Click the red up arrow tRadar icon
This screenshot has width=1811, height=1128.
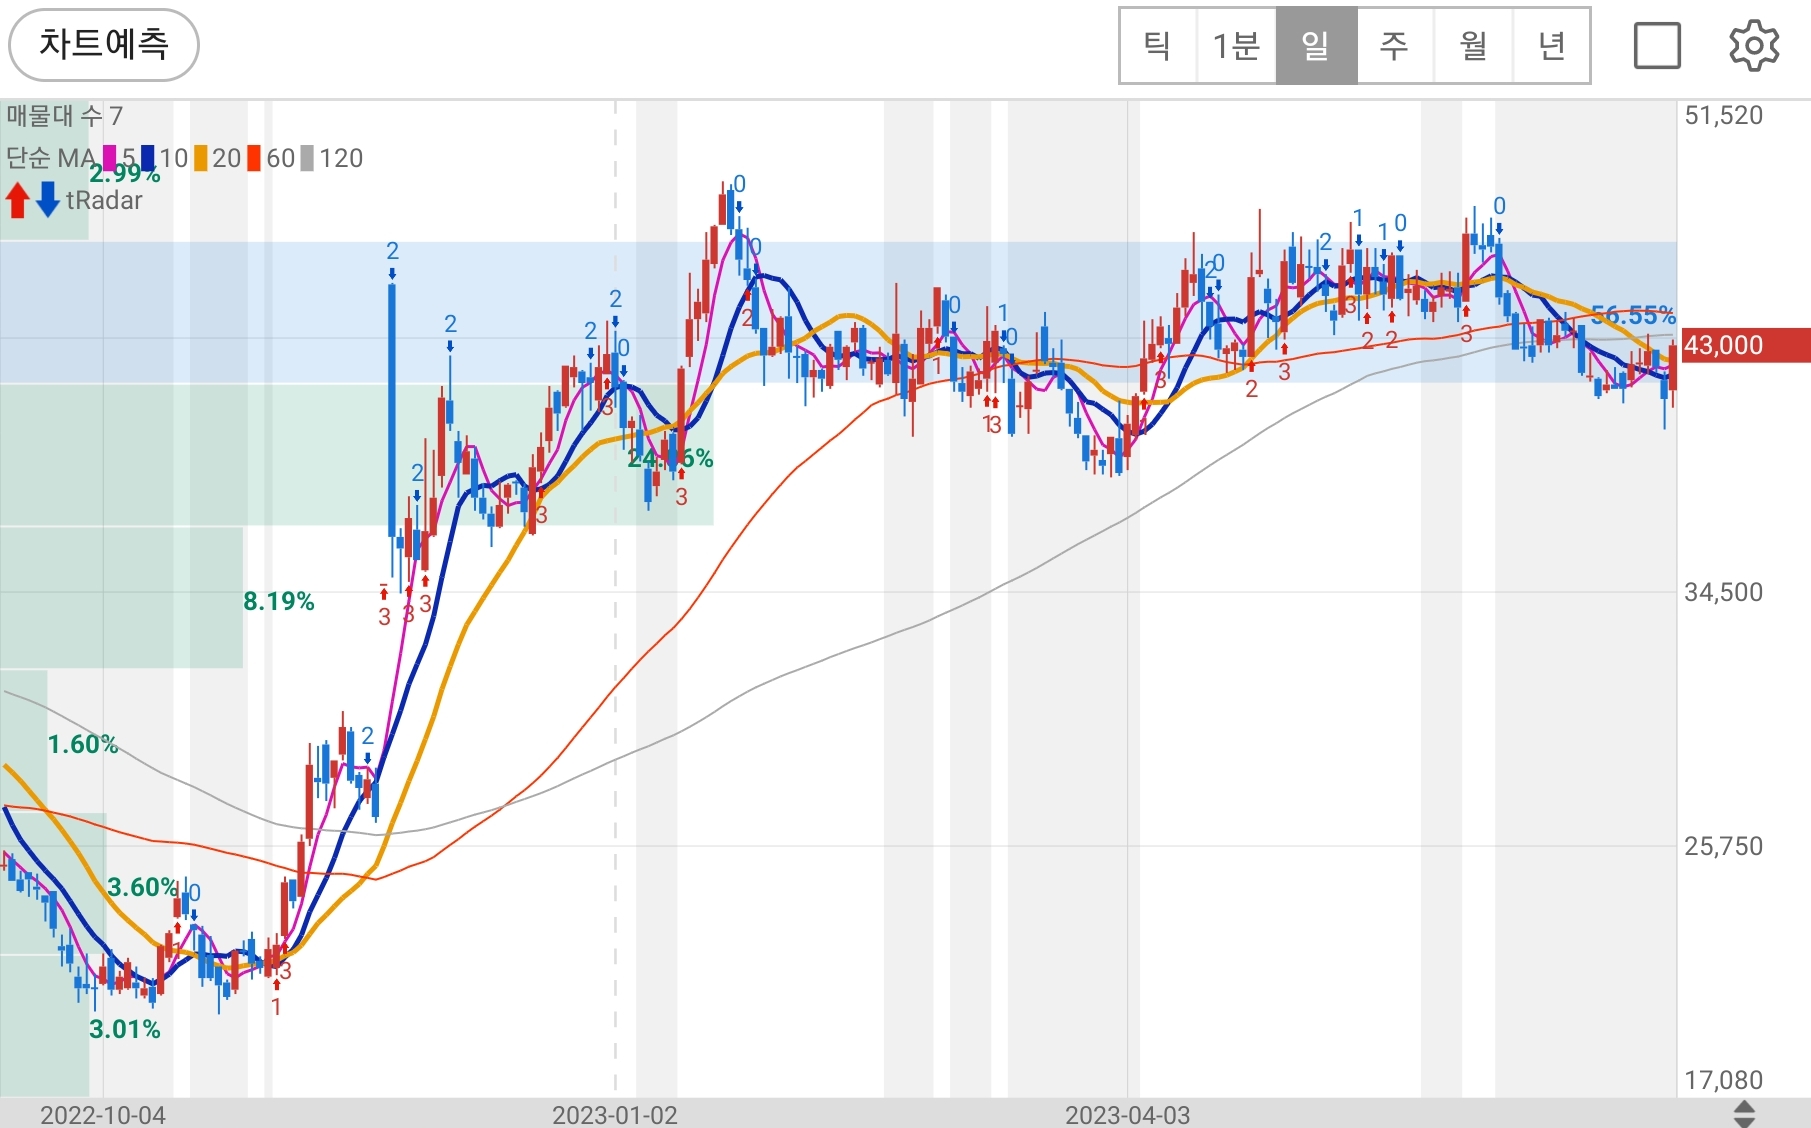click(x=17, y=200)
